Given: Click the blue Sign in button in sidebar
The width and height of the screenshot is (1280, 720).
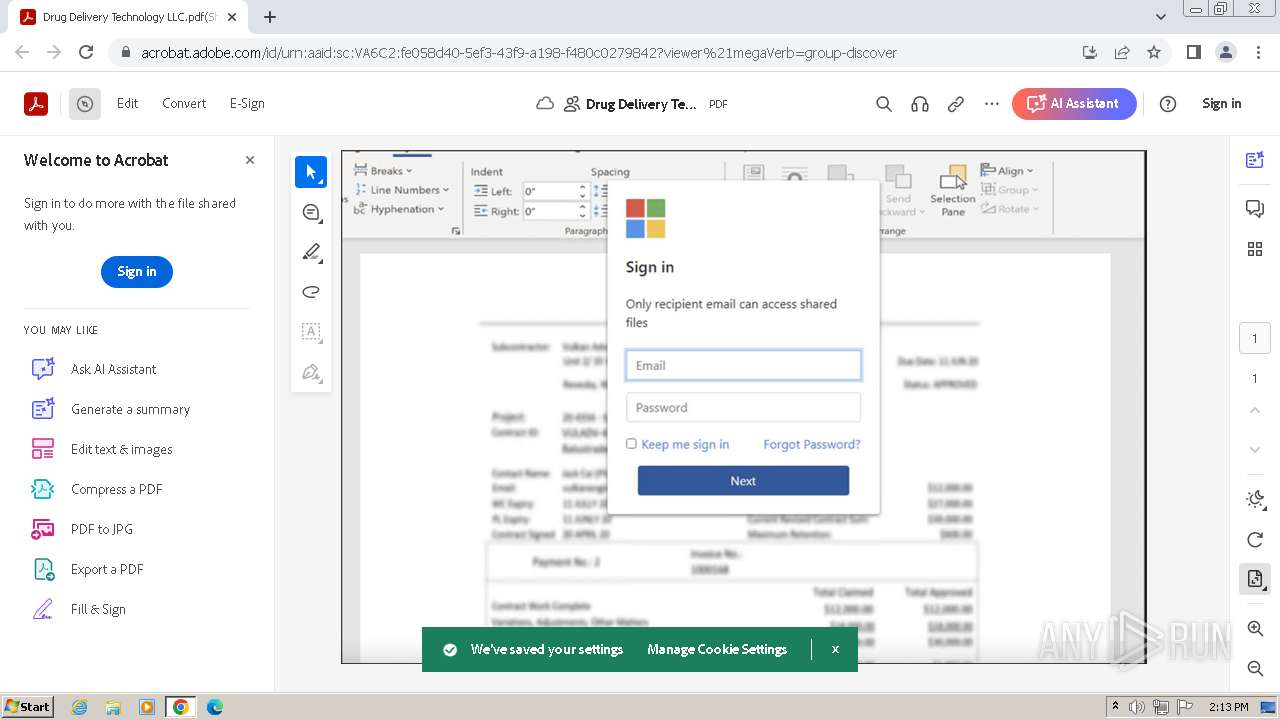Looking at the screenshot, I should tap(137, 272).
